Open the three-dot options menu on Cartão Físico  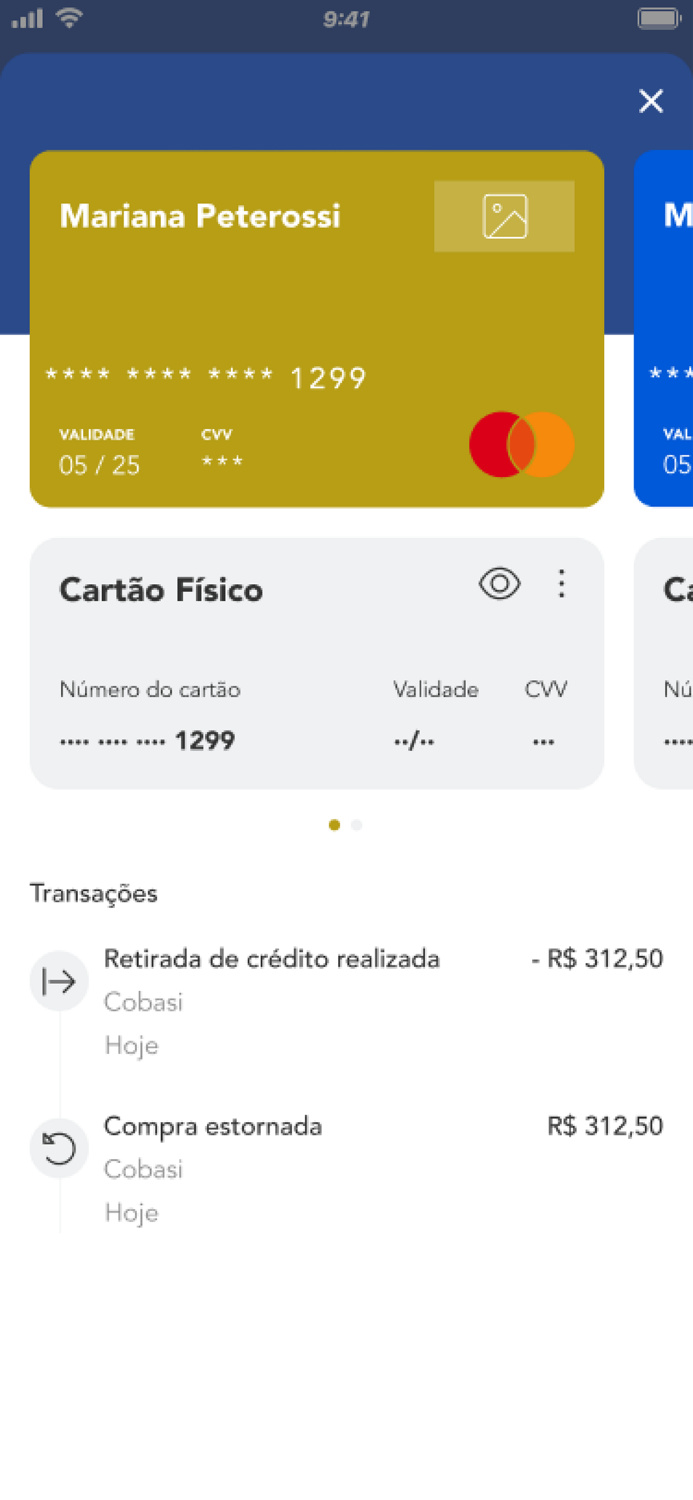click(562, 583)
